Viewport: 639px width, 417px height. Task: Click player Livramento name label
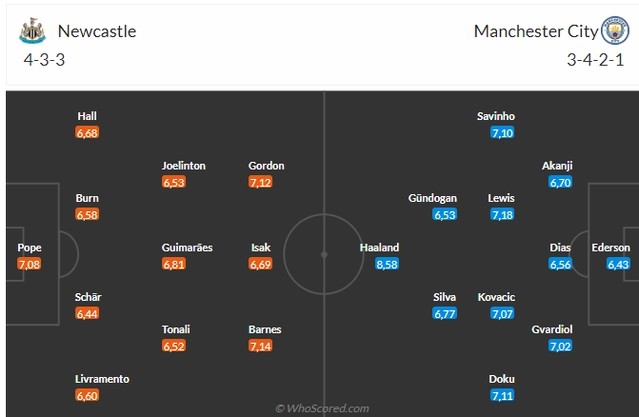pos(102,379)
